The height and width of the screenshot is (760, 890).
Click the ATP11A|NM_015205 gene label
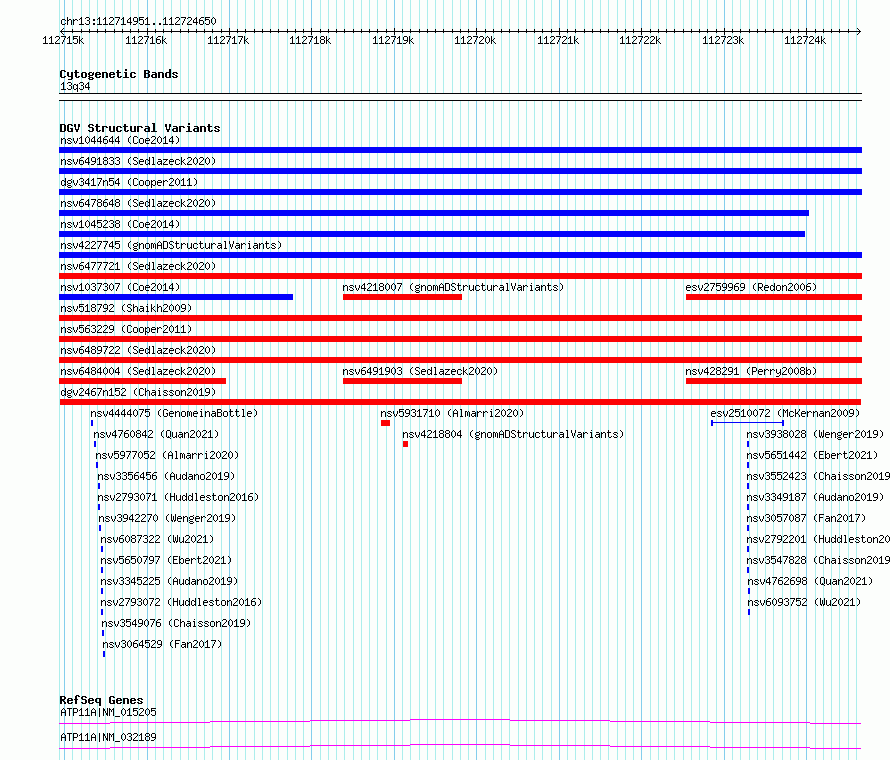(108, 712)
